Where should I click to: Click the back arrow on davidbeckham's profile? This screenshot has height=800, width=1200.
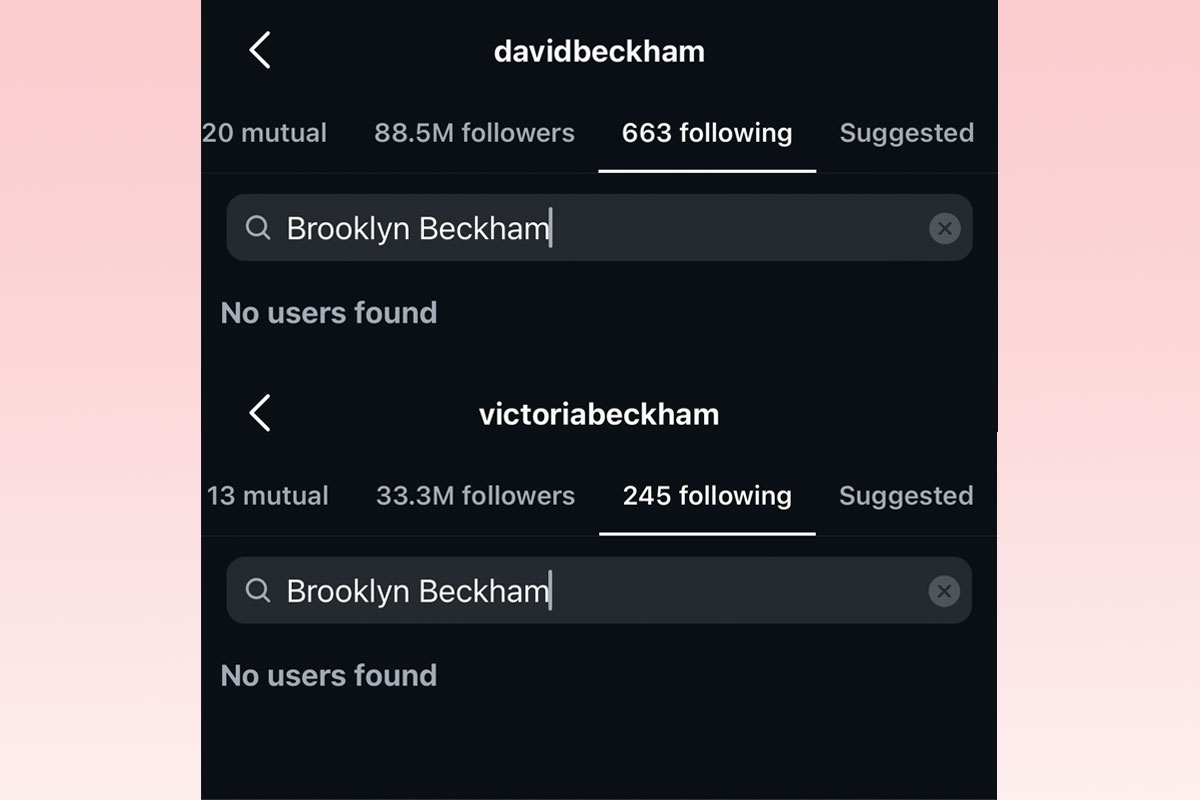[x=260, y=50]
